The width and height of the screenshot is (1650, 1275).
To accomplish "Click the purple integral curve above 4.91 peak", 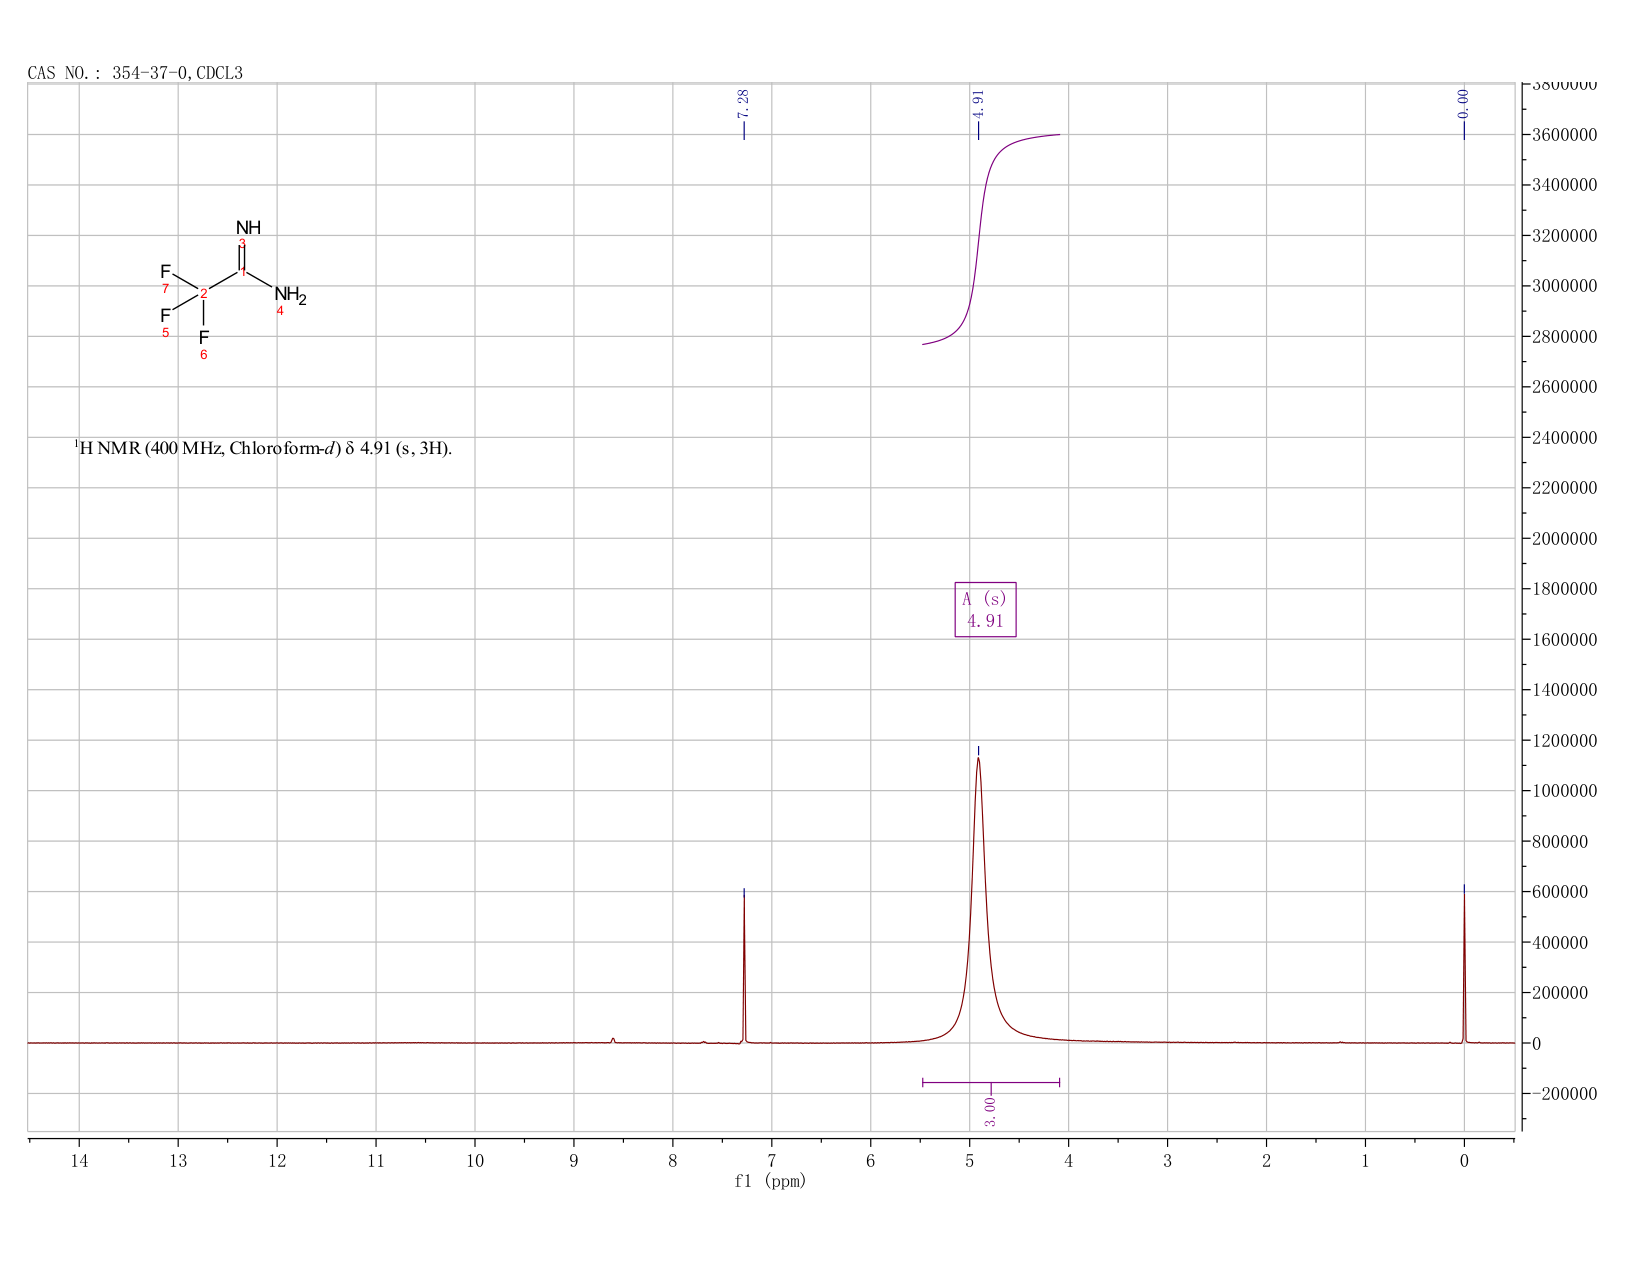I will point(979,238).
